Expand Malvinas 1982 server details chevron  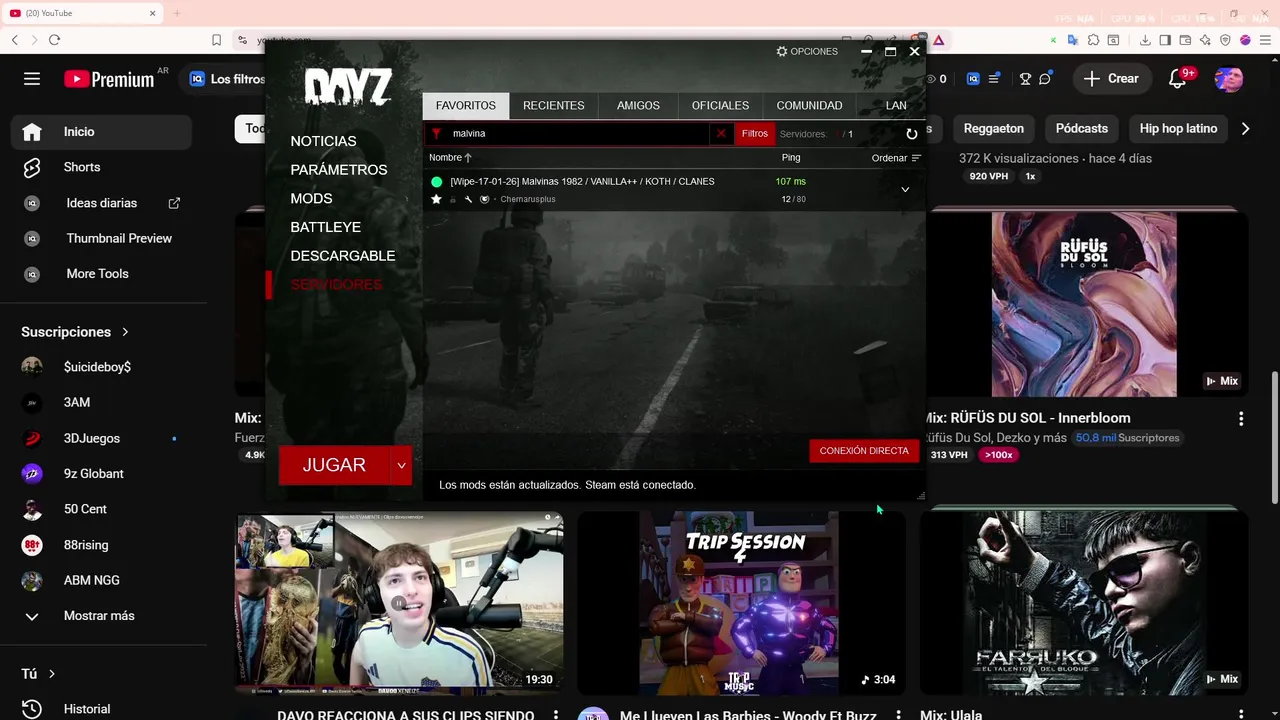click(x=905, y=190)
